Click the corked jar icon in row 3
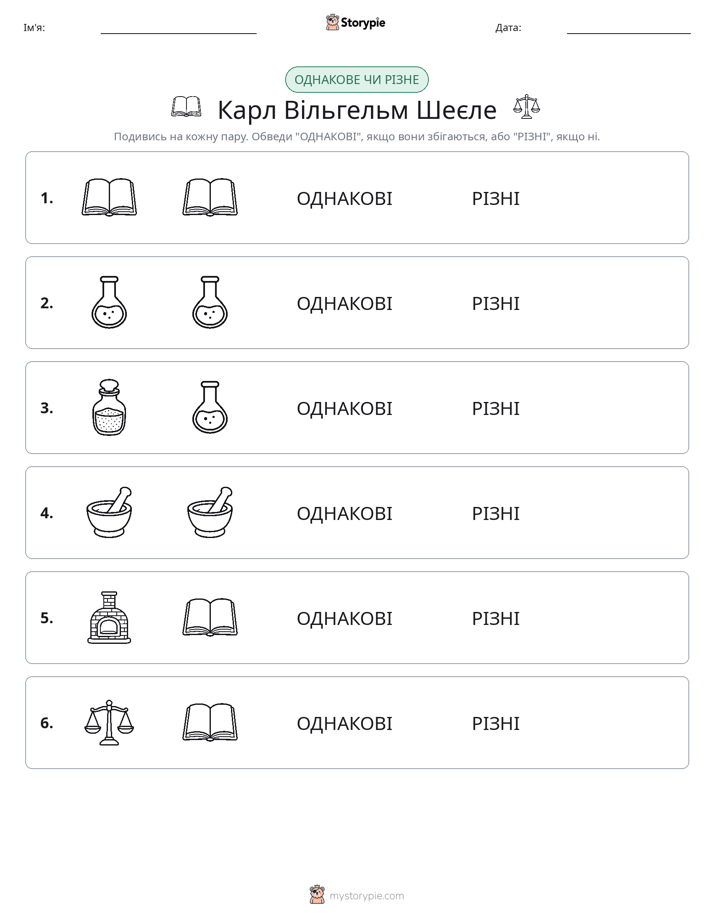The width and height of the screenshot is (714, 924). pyautogui.click(x=109, y=407)
